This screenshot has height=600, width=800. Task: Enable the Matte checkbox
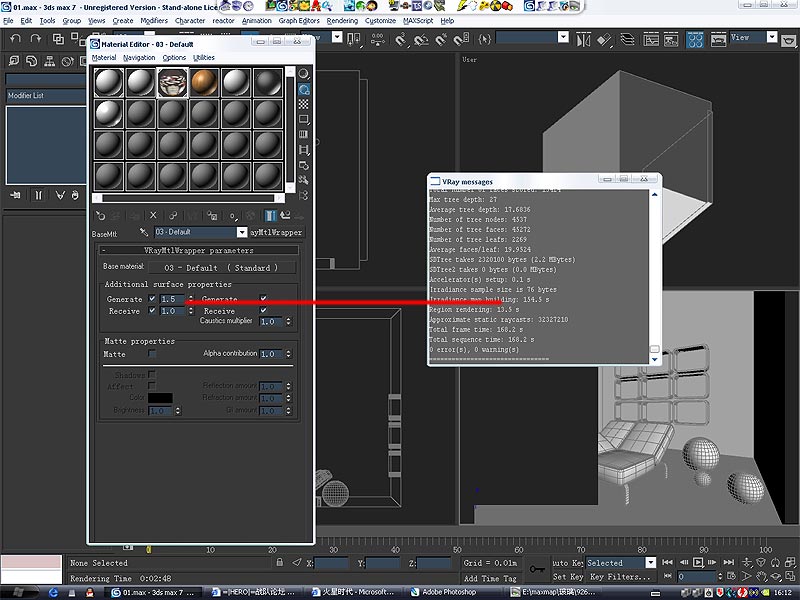(x=152, y=354)
